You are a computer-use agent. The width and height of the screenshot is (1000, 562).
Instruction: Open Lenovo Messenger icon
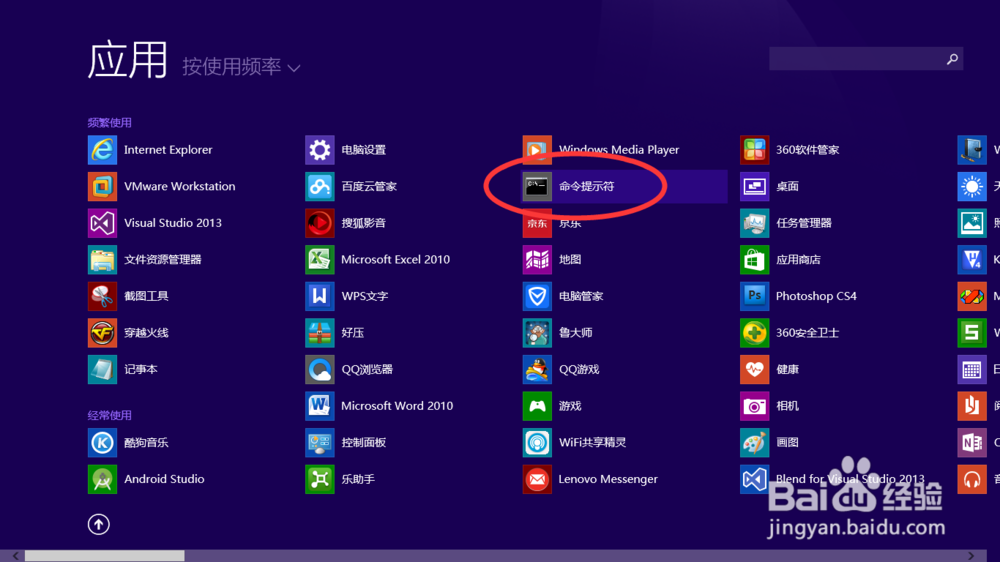(x=537, y=479)
